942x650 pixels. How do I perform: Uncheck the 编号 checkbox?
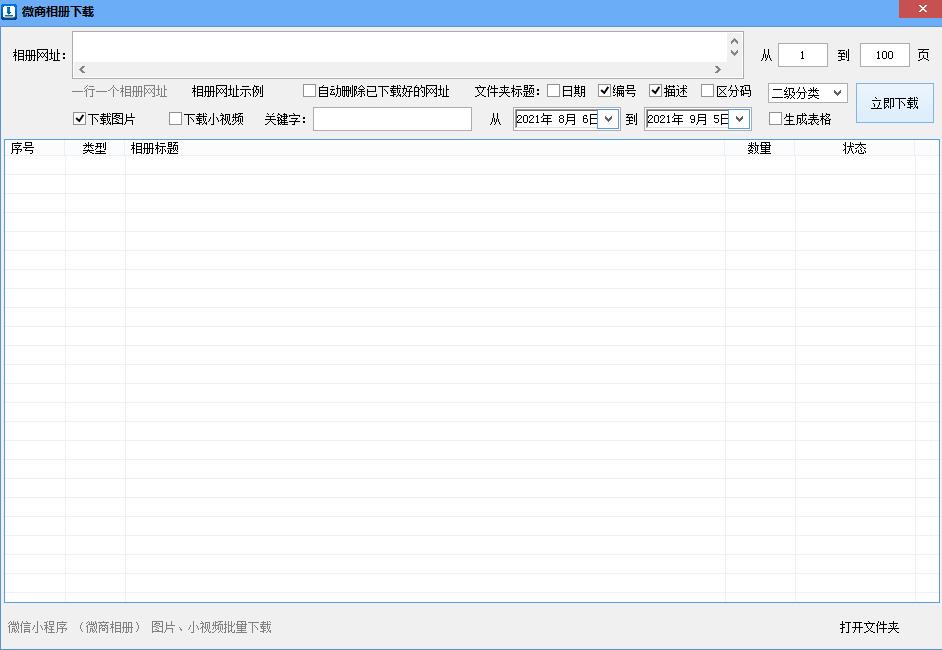point(604,90)
